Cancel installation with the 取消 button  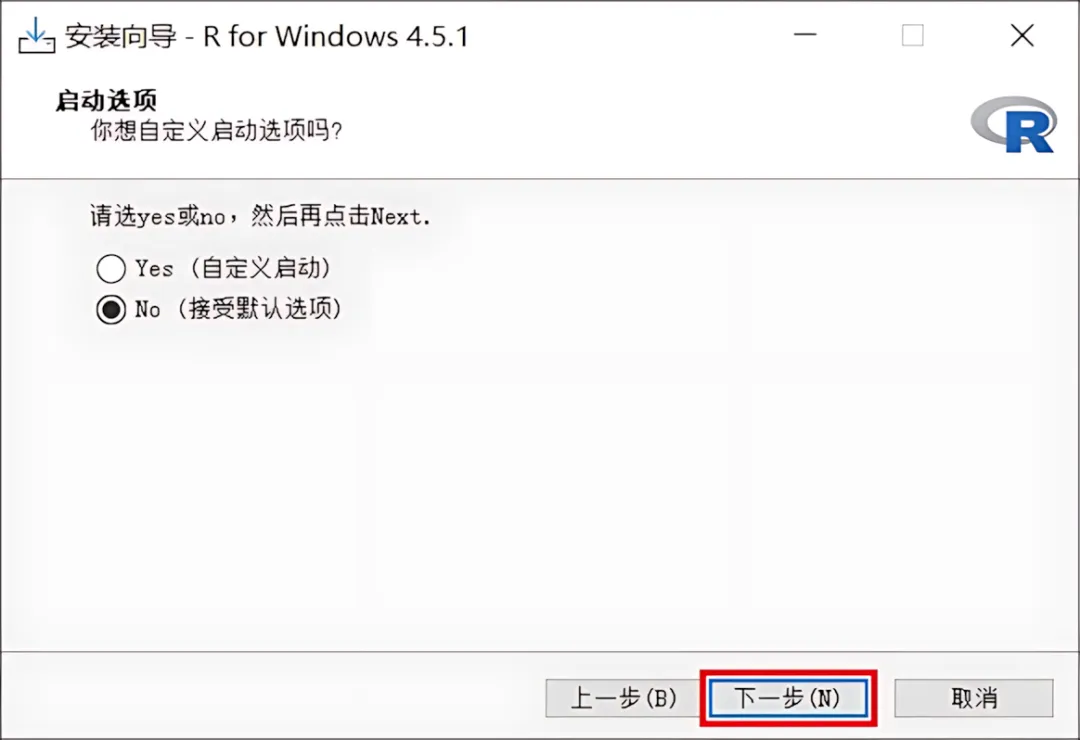coord(973,698)
